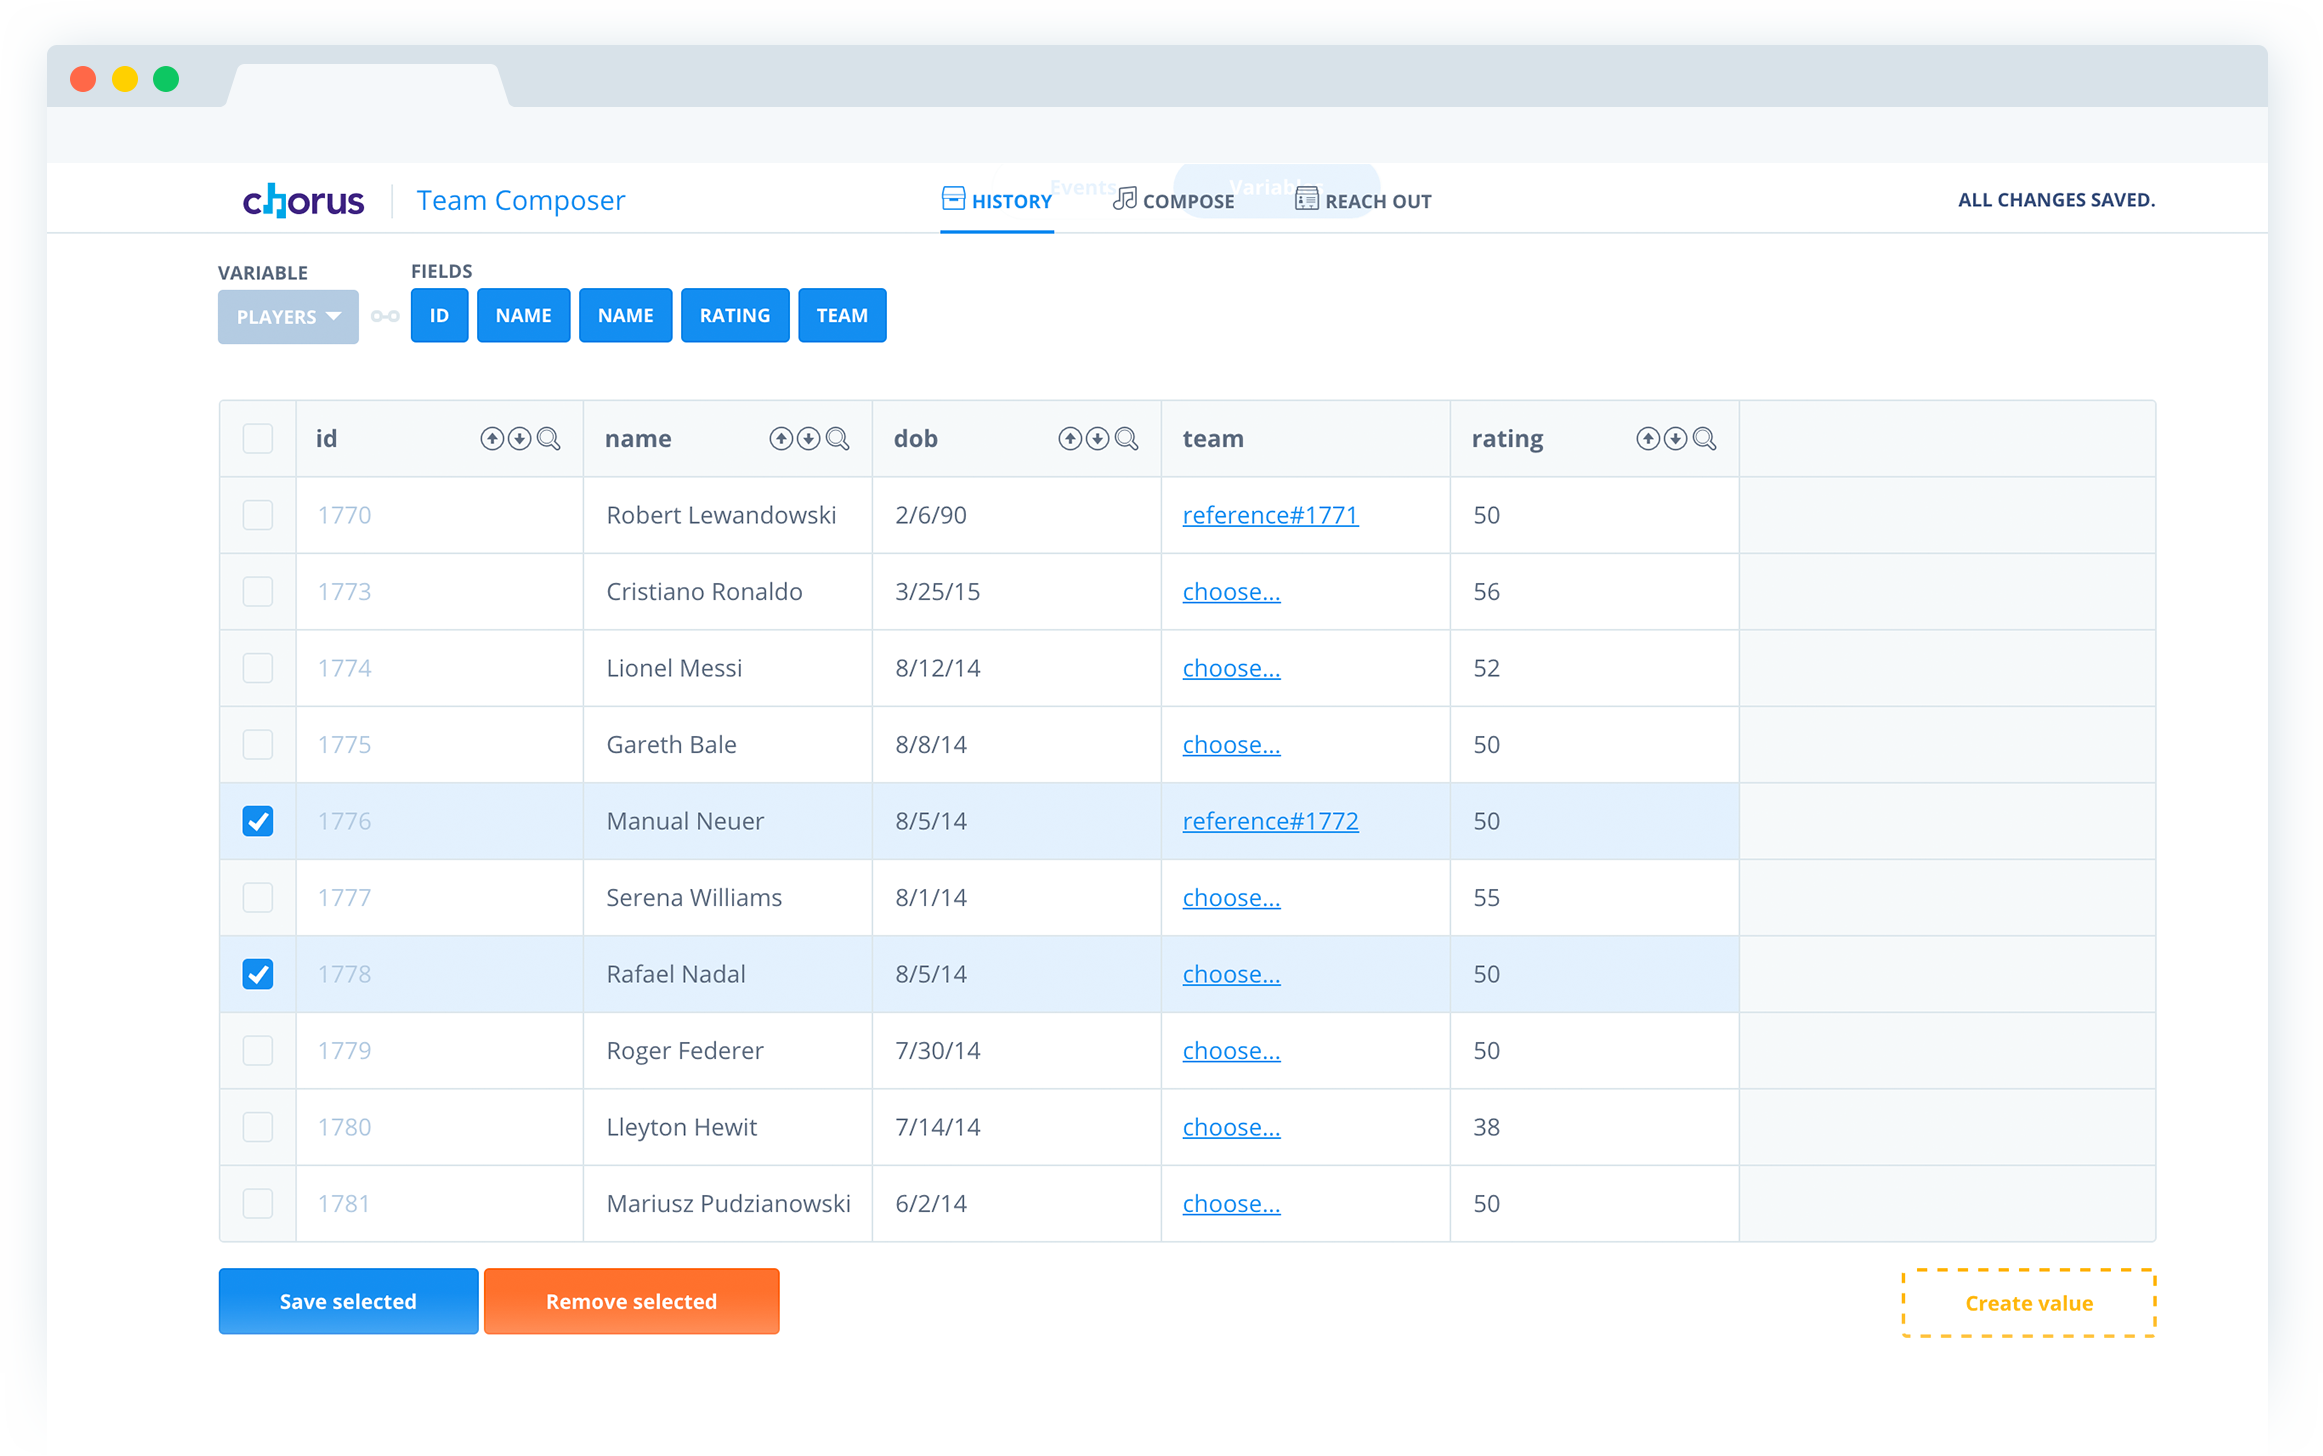Click link chain icon beside Players
2323x1456 pixels.
(385, 317)
